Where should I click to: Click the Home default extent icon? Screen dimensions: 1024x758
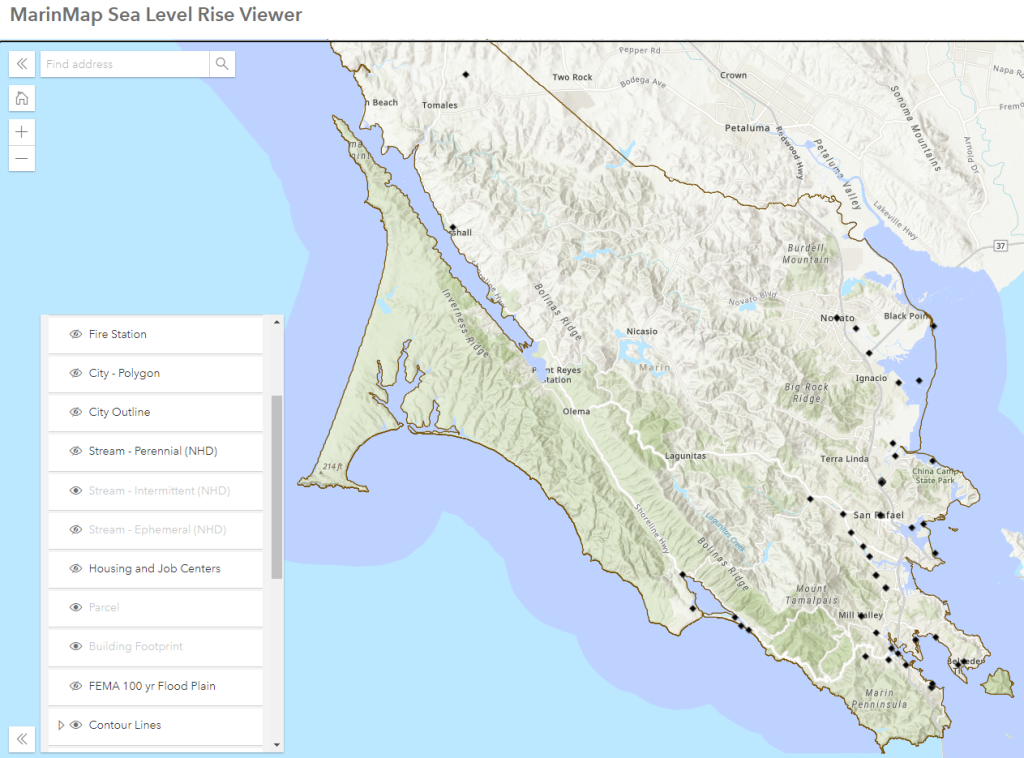click(21, 98)
